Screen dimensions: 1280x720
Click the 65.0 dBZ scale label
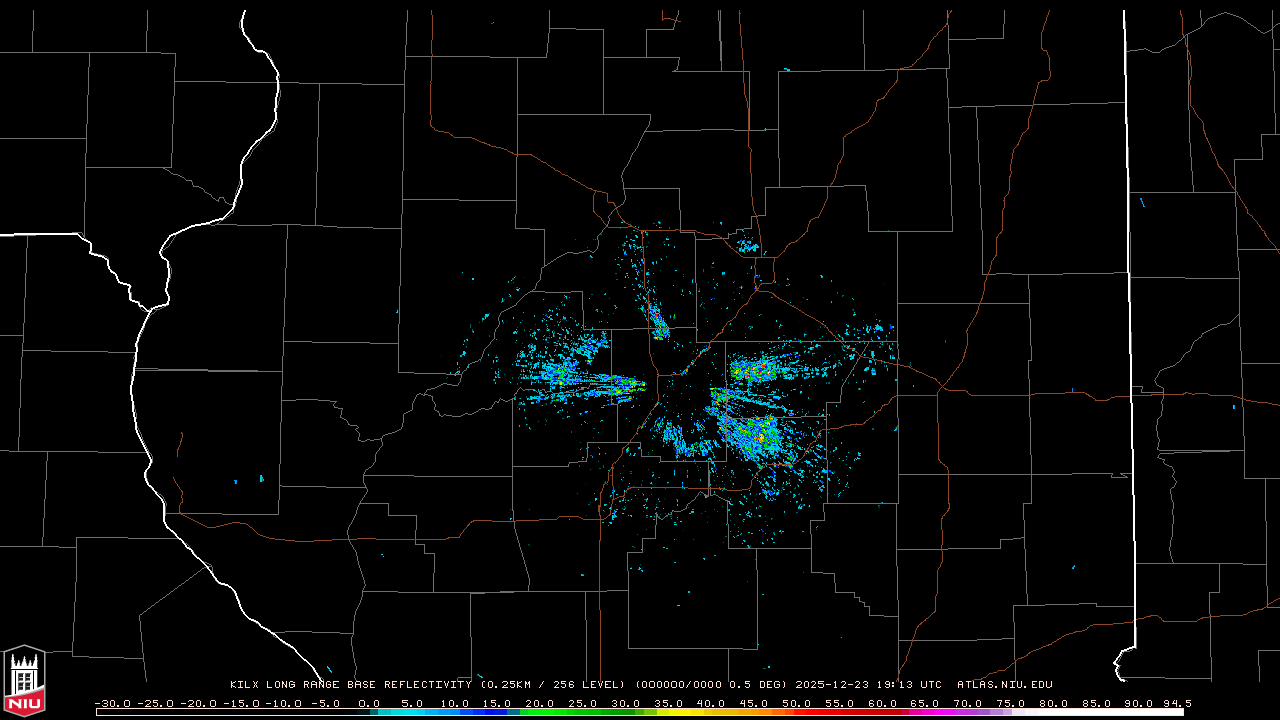924,703
